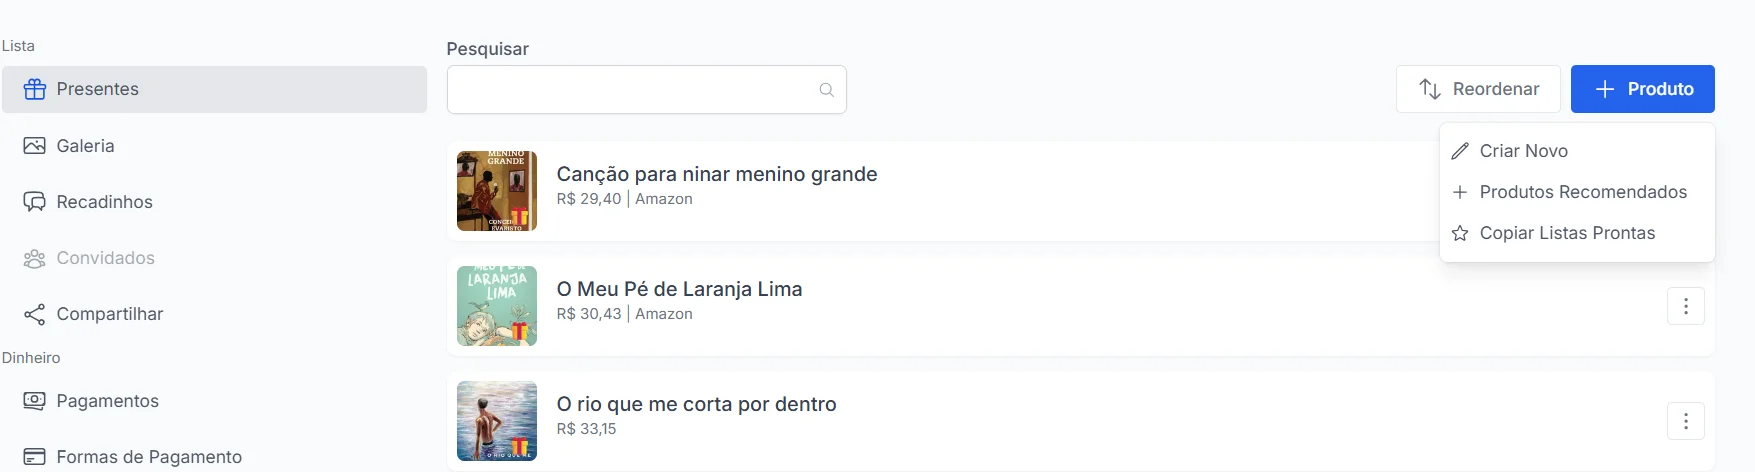Click the Convidados people icon
The width and height of the screenshot is (1755, 472).
pyautogui.click(x=35, y=258)
